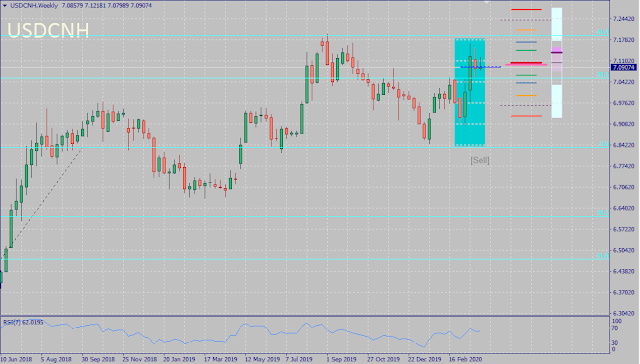The height and width of the screenshot is (364, 640).
Task: Click the 6.90820 price axis label
Action: tap(624, 124)
